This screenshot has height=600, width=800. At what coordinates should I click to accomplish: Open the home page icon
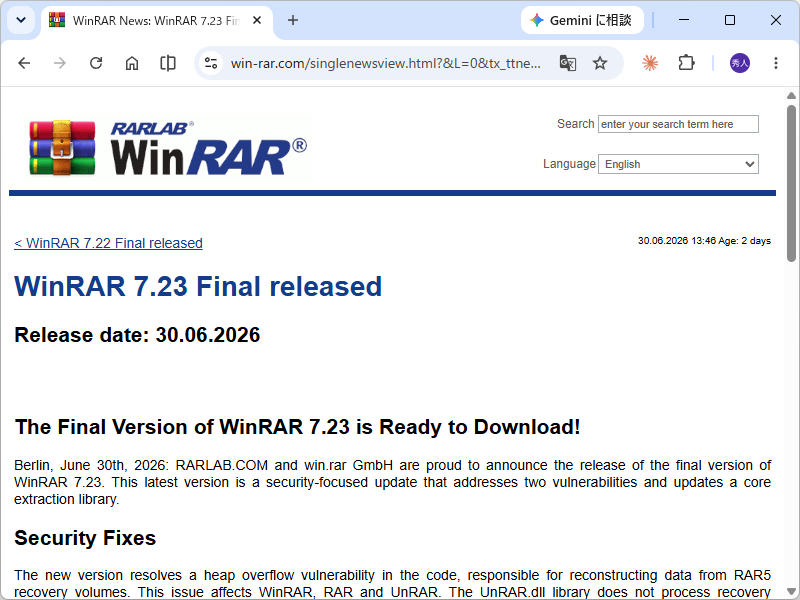click(132, 63)
